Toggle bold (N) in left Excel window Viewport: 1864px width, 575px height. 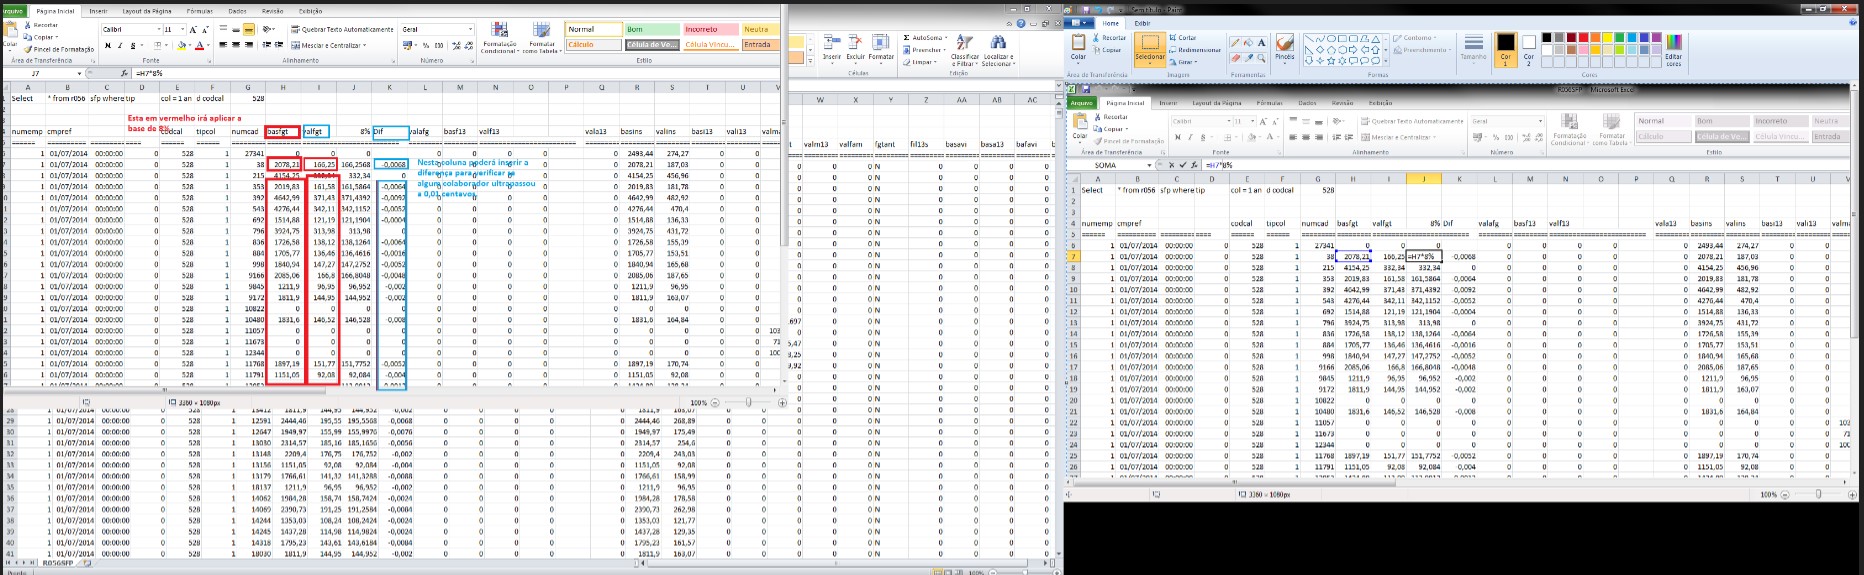108,45
